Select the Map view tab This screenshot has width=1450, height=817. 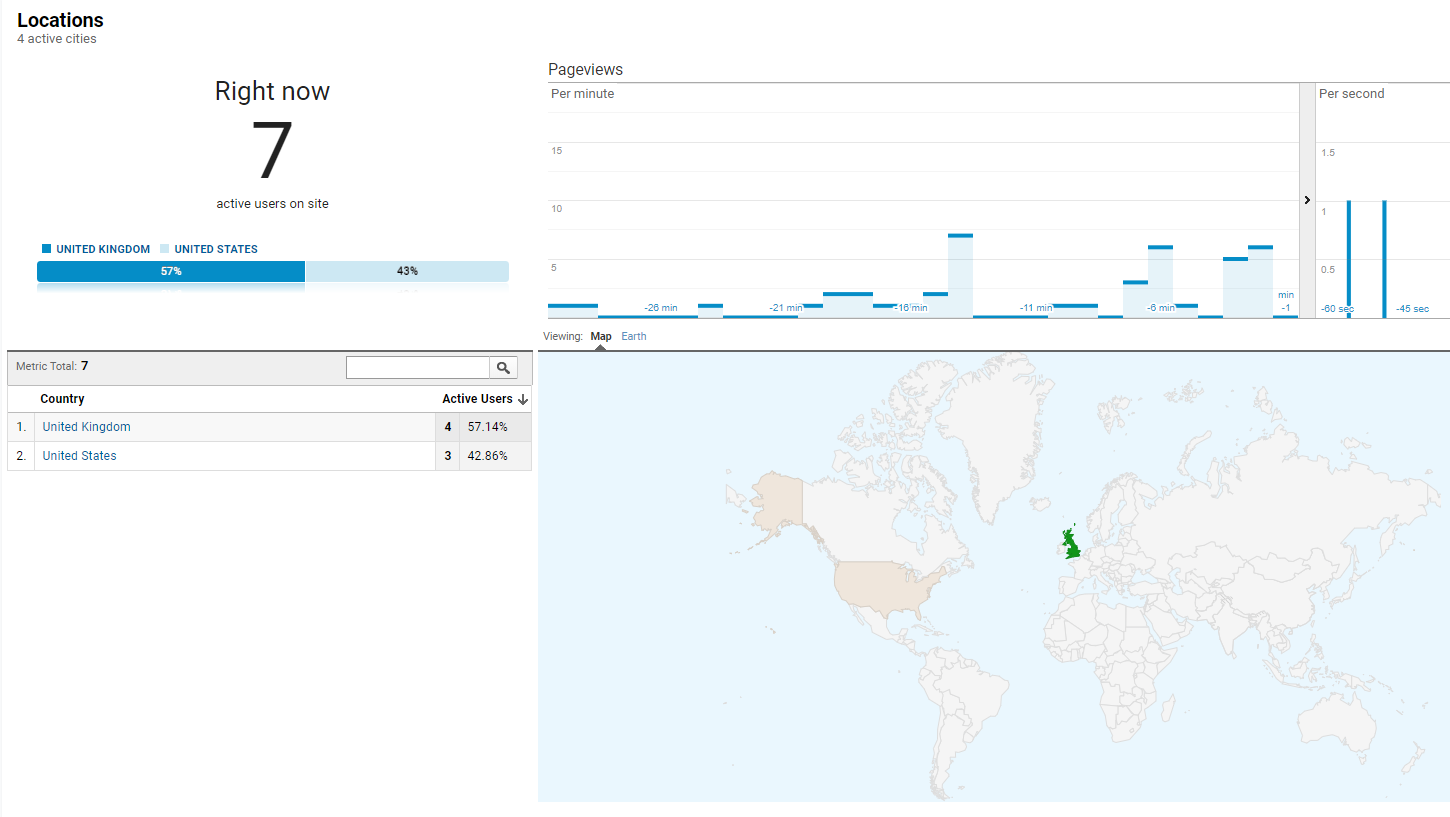601,336
